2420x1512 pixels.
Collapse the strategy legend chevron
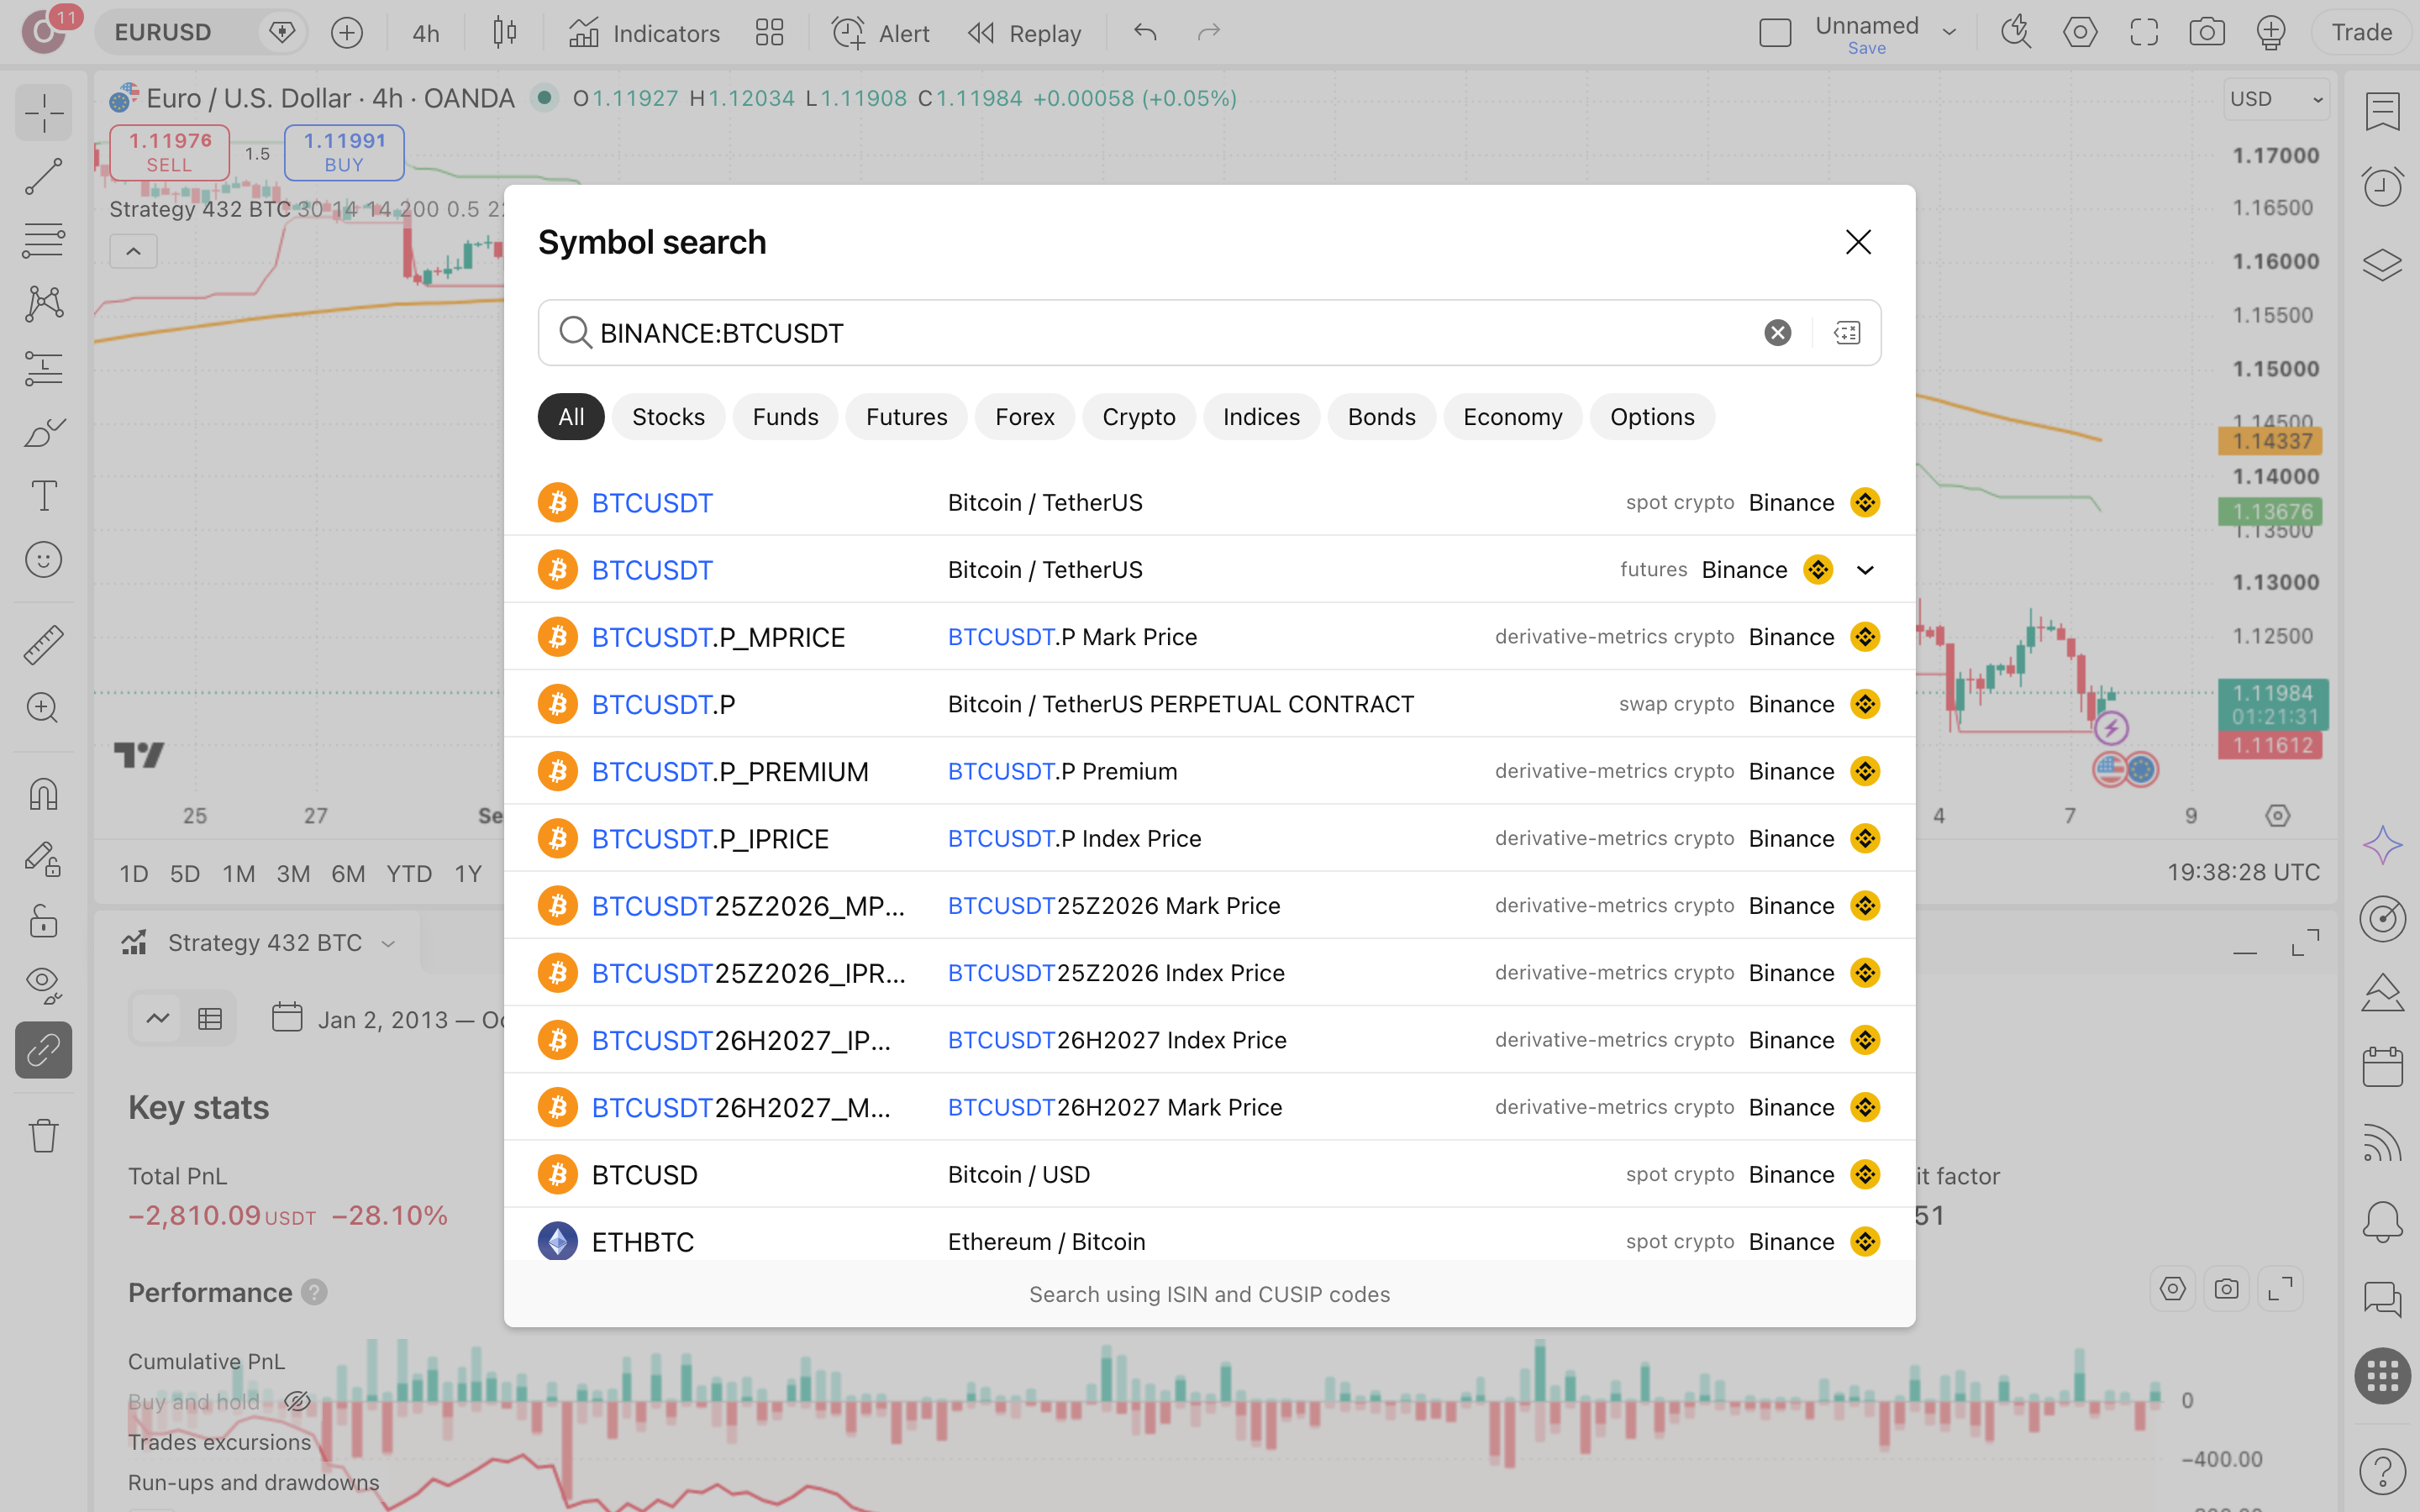133,252
